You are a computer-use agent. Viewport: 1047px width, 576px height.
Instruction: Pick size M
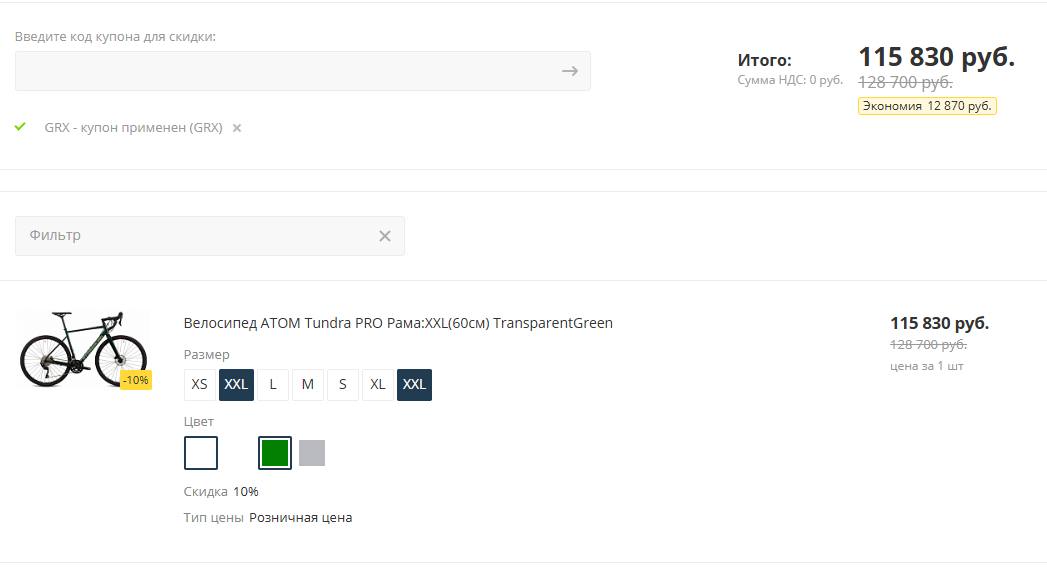[x=308, y=384]
